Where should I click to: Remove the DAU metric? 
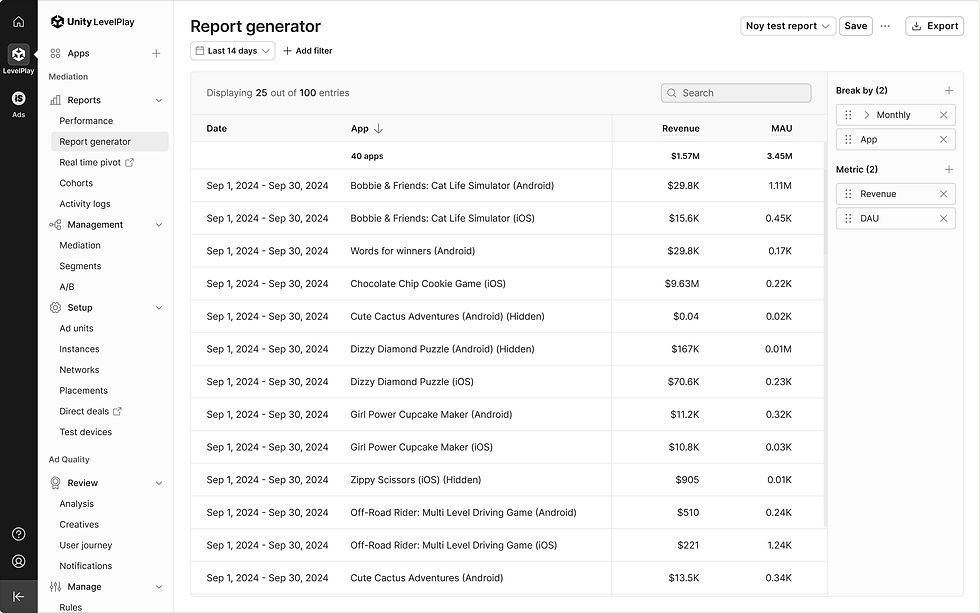tap(944, 218)
